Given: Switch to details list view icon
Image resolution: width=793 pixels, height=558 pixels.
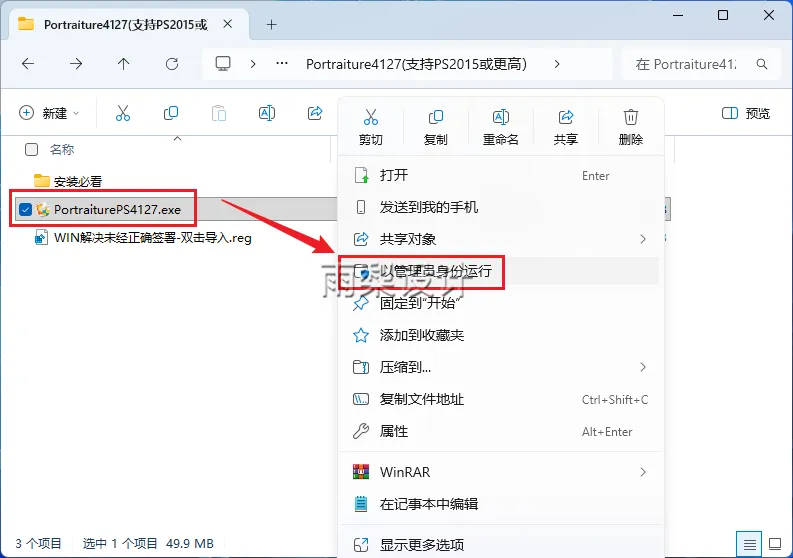Looking at the screenshot, I should [x=750, y=544].
